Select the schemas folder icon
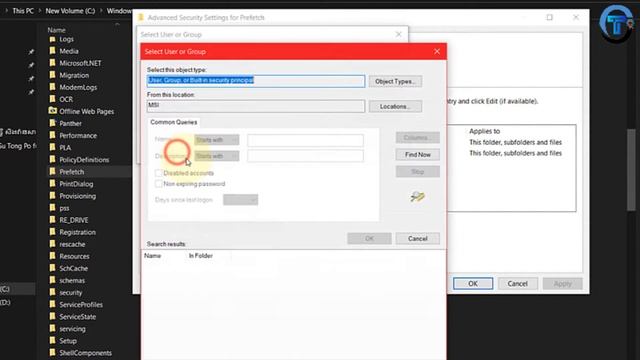640x360 pixels. coord(52,280)
